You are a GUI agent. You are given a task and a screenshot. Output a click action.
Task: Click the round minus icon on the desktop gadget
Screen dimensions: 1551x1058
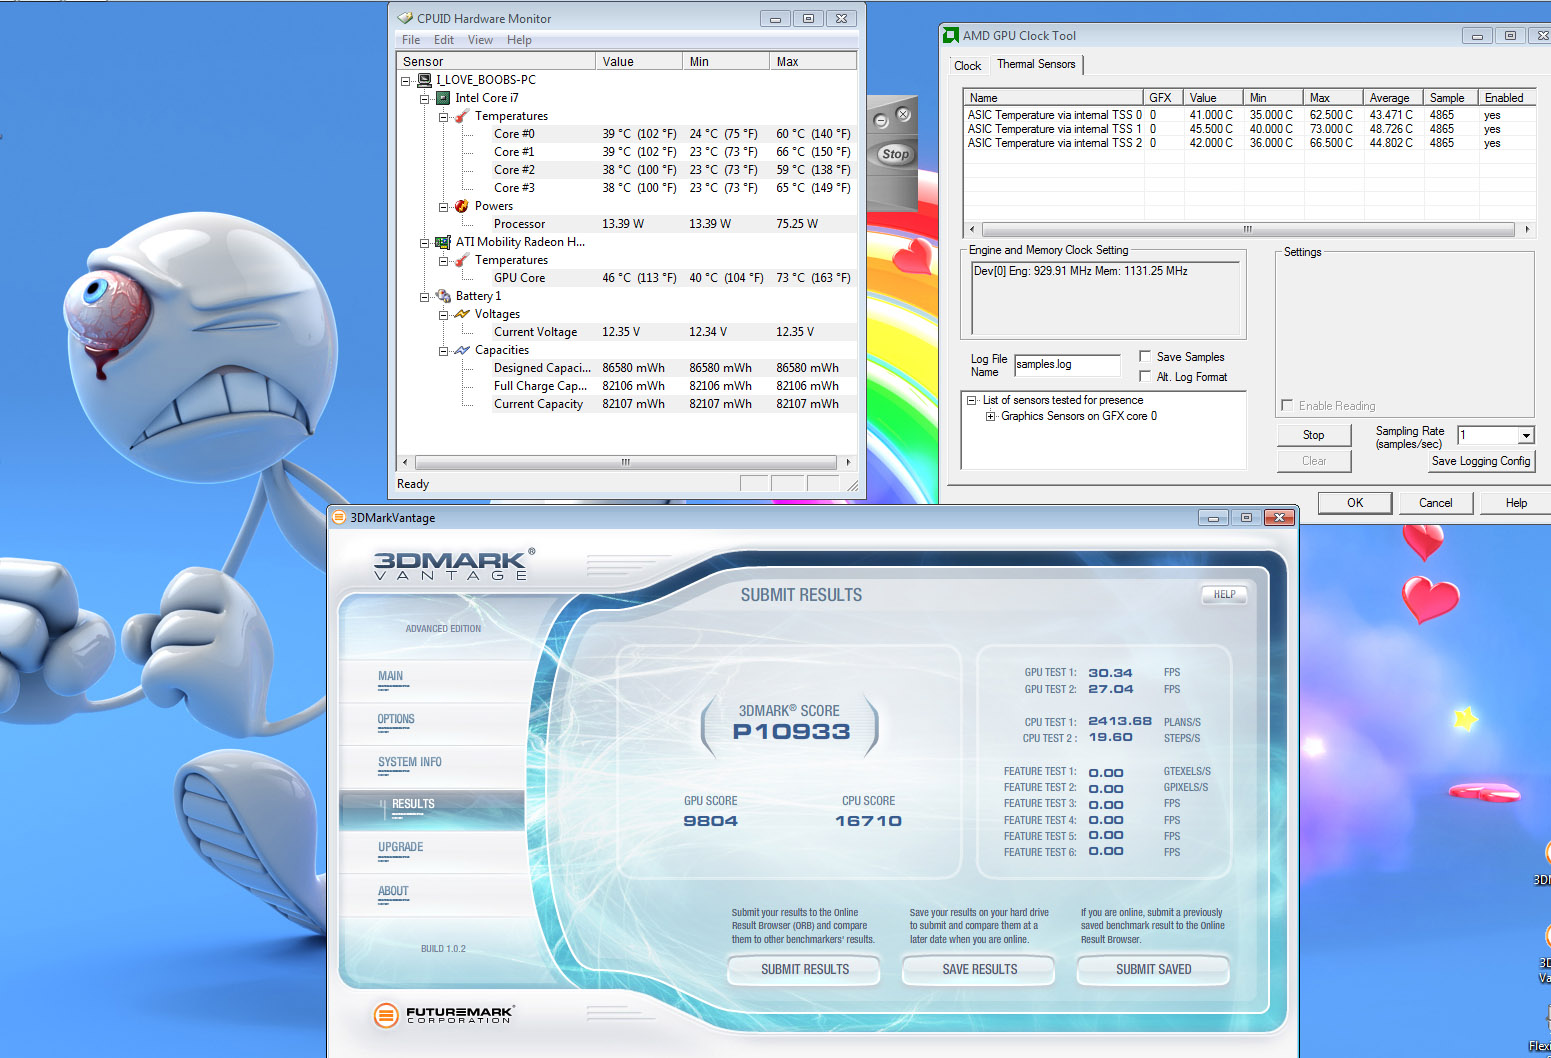[881, 121]
